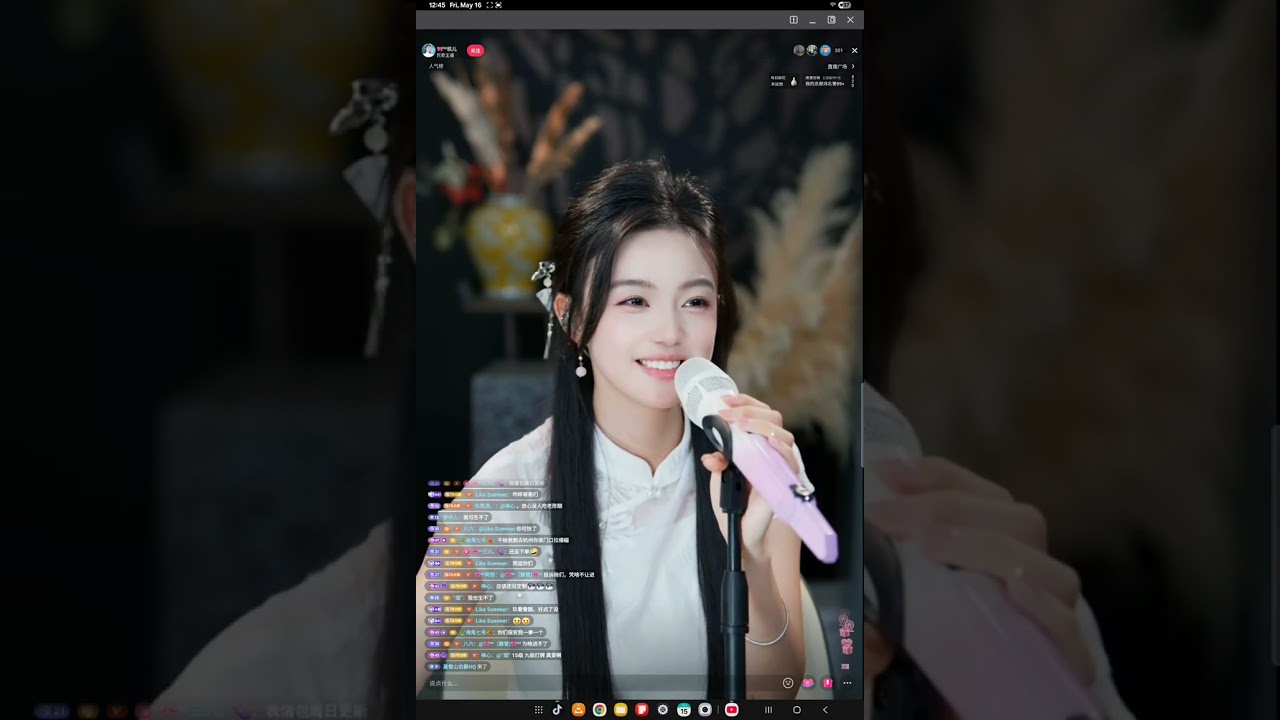Tap the streamer's profile avatar
This screenshot has width=1280, height=720.
point(428,50)
